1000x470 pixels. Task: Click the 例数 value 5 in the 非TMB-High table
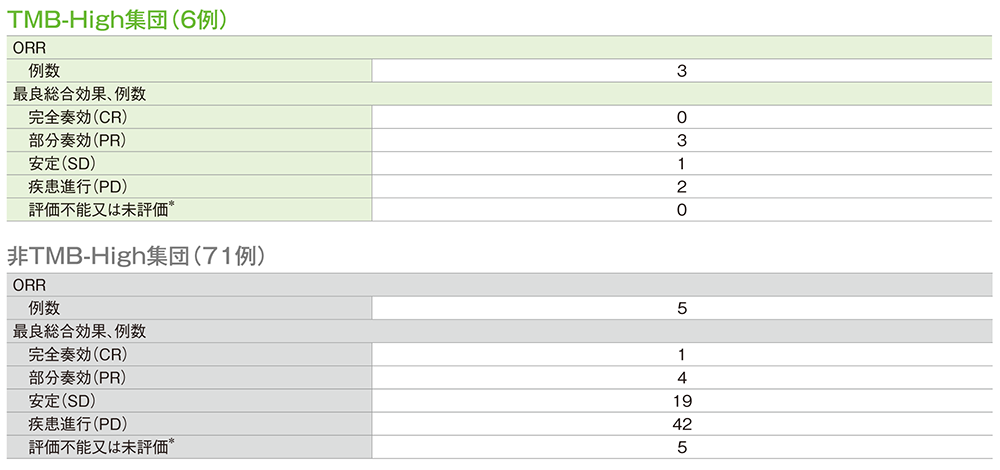(681, 308)
